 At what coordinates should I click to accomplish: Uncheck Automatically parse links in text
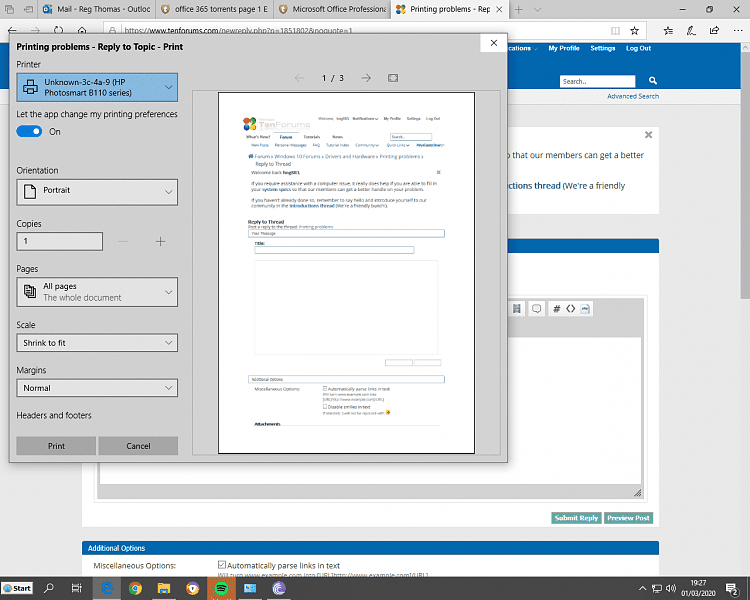(x=221, y=565)
